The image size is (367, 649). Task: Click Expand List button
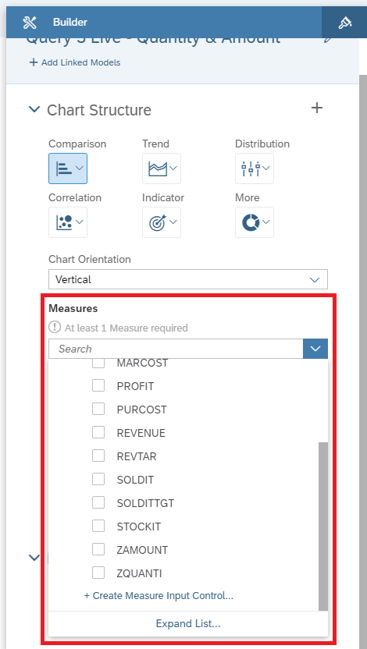point(188,624)
